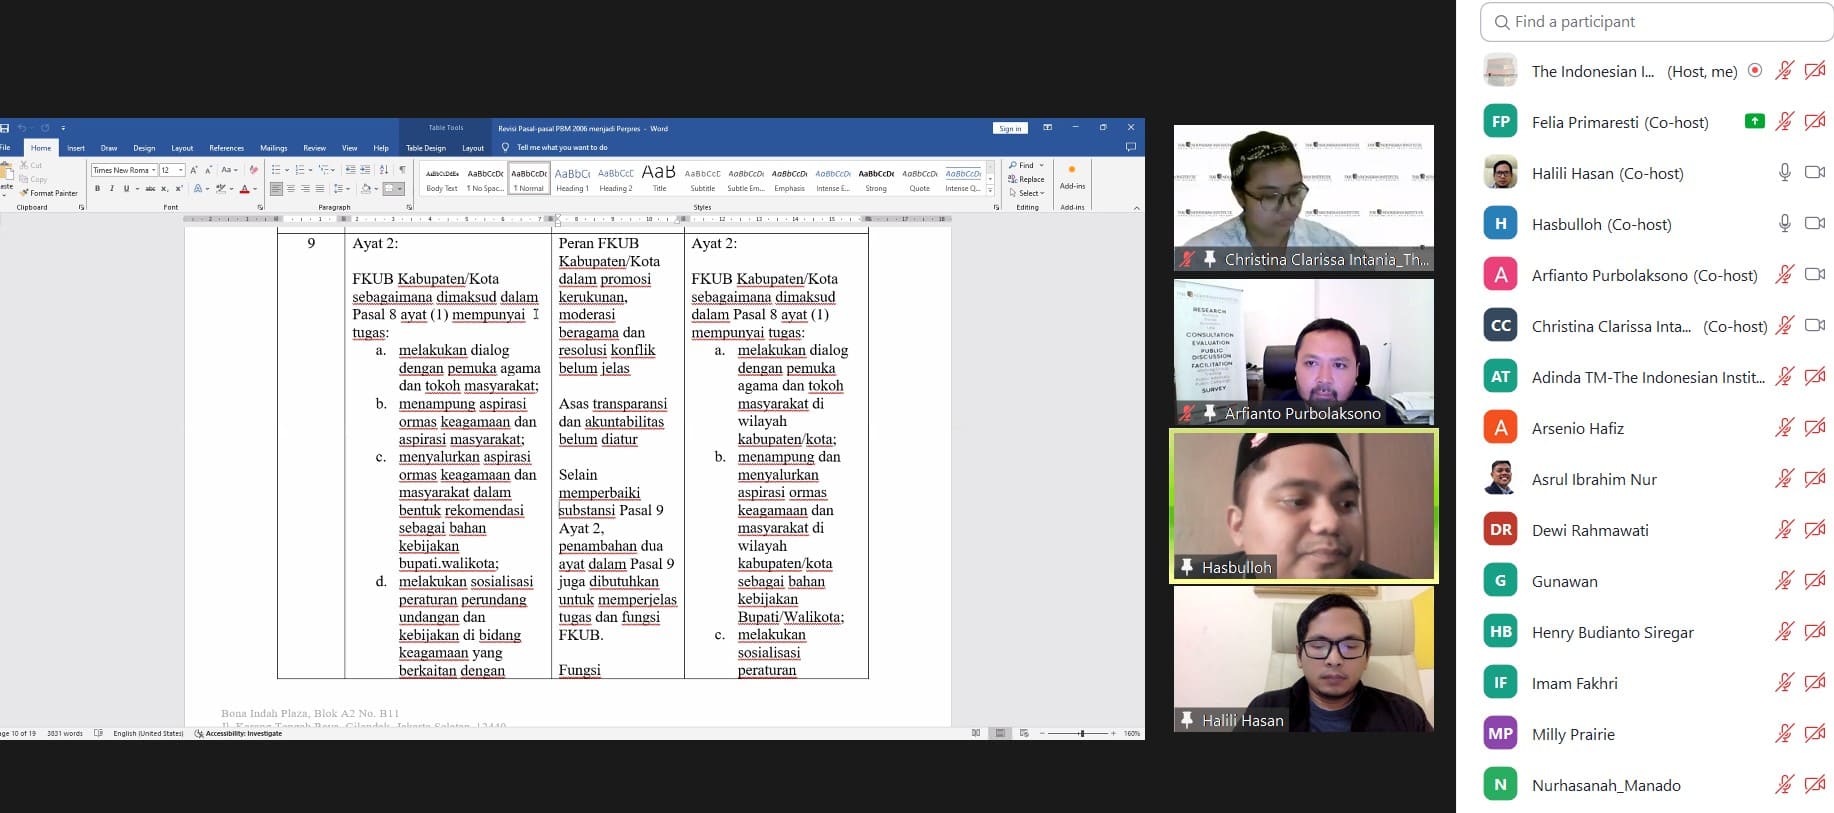Apply the Title style

click(x=659, y=178)
